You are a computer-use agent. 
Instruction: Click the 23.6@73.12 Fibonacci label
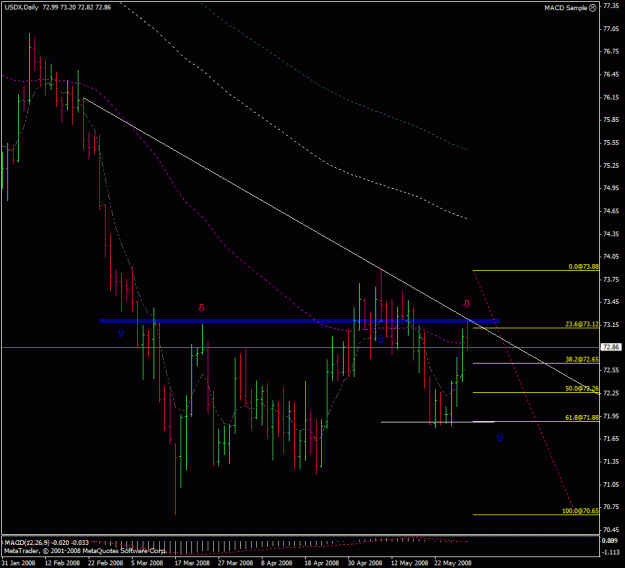pyautogui.click(x=582, y=324)
